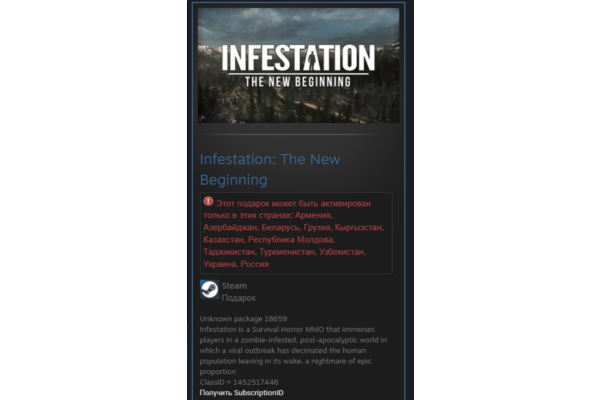Image resolution: width=600 pixels, height=400 pixels.
Task: Click the Infestation game banner image
Action: (298, 65)
